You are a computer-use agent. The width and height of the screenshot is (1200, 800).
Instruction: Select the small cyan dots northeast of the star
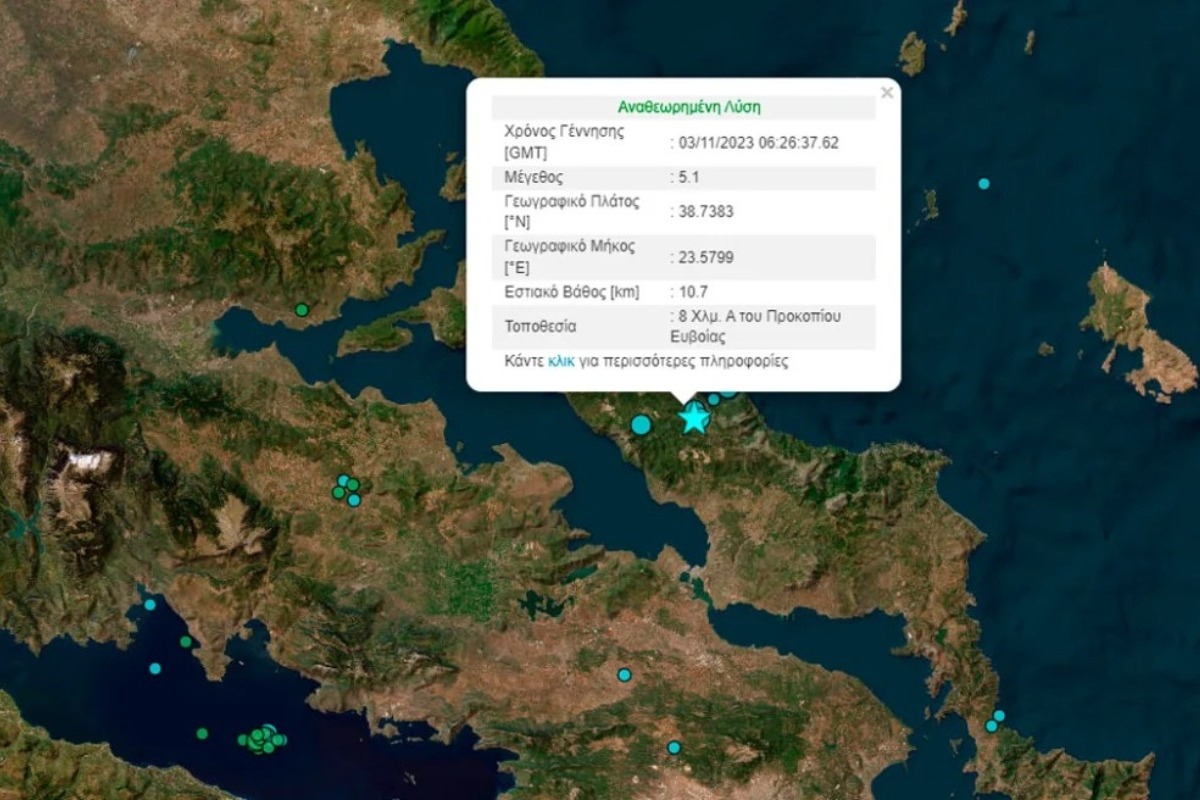click(714, 398)
